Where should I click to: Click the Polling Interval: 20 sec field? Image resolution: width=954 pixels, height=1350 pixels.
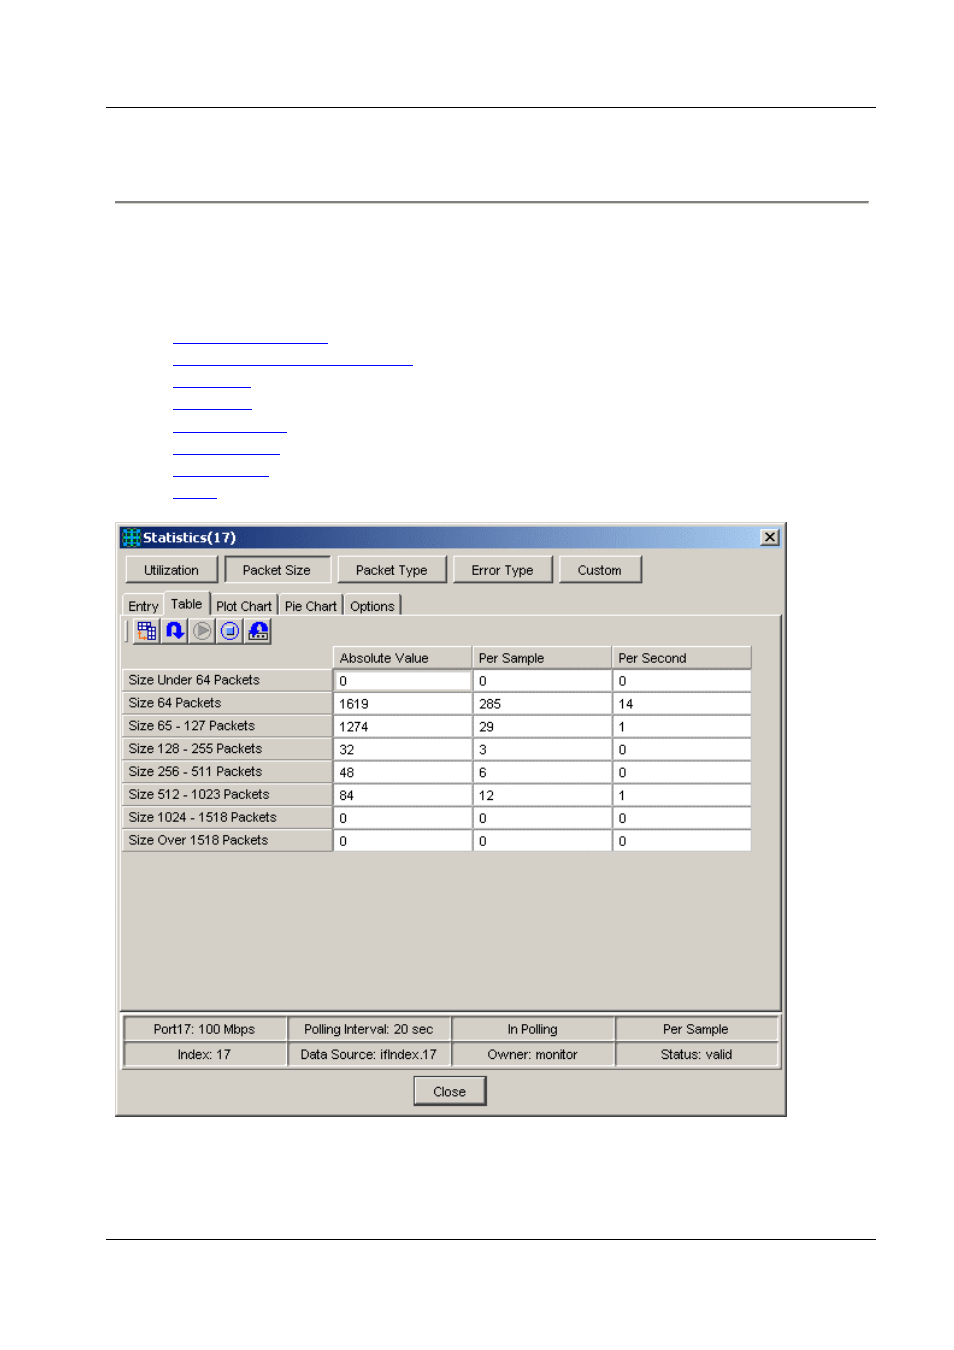pyautogui.click(x=369, y=1029)
